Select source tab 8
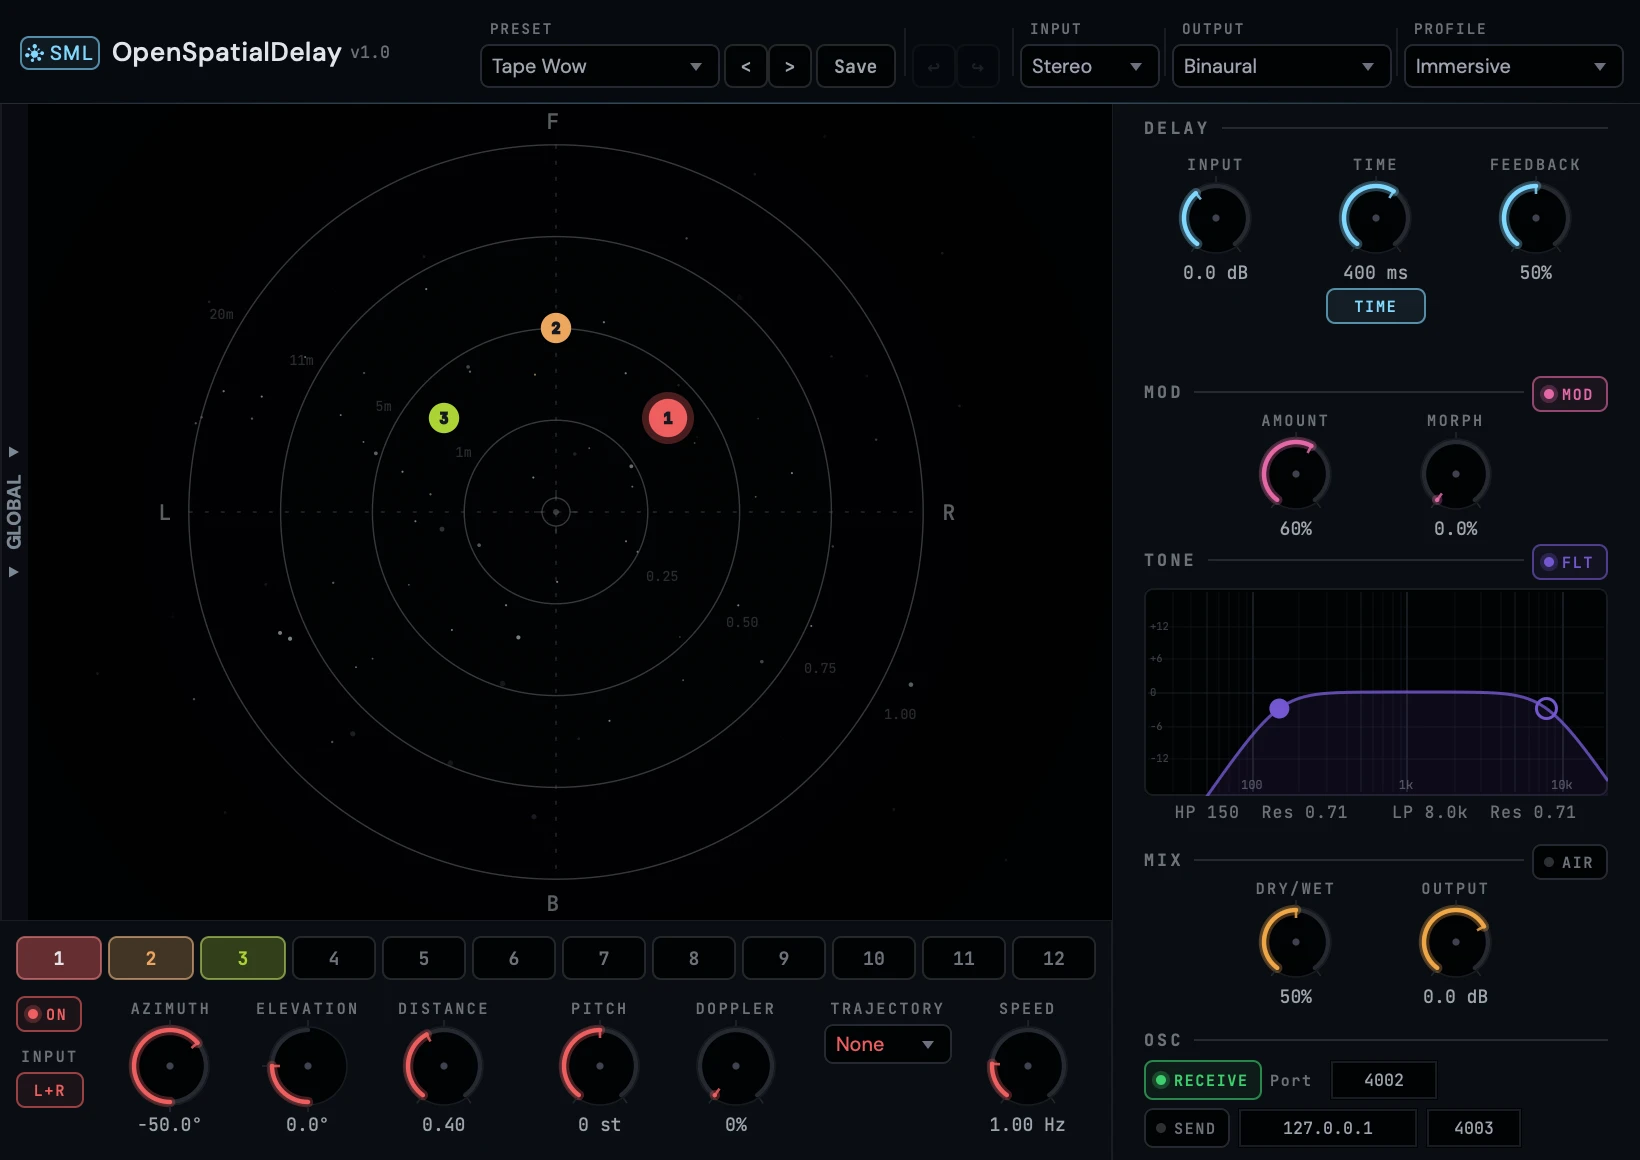The height and width of the screenshot is (1160, 1640). [694, 958]
